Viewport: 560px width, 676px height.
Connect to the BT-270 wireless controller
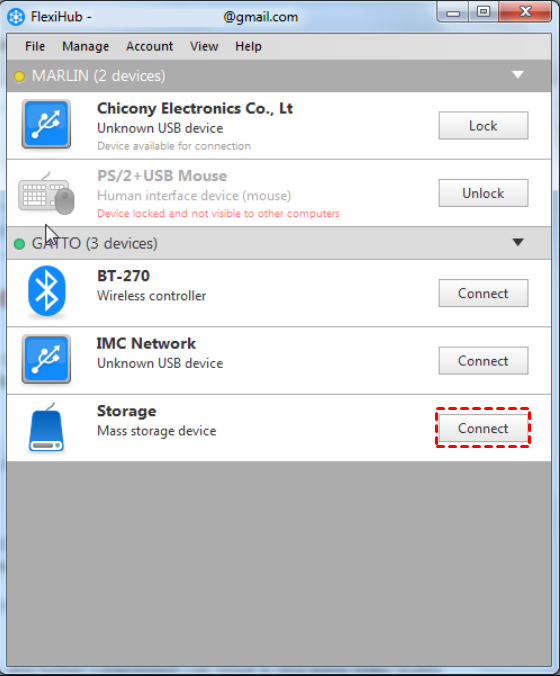click(x=483, y=293)
